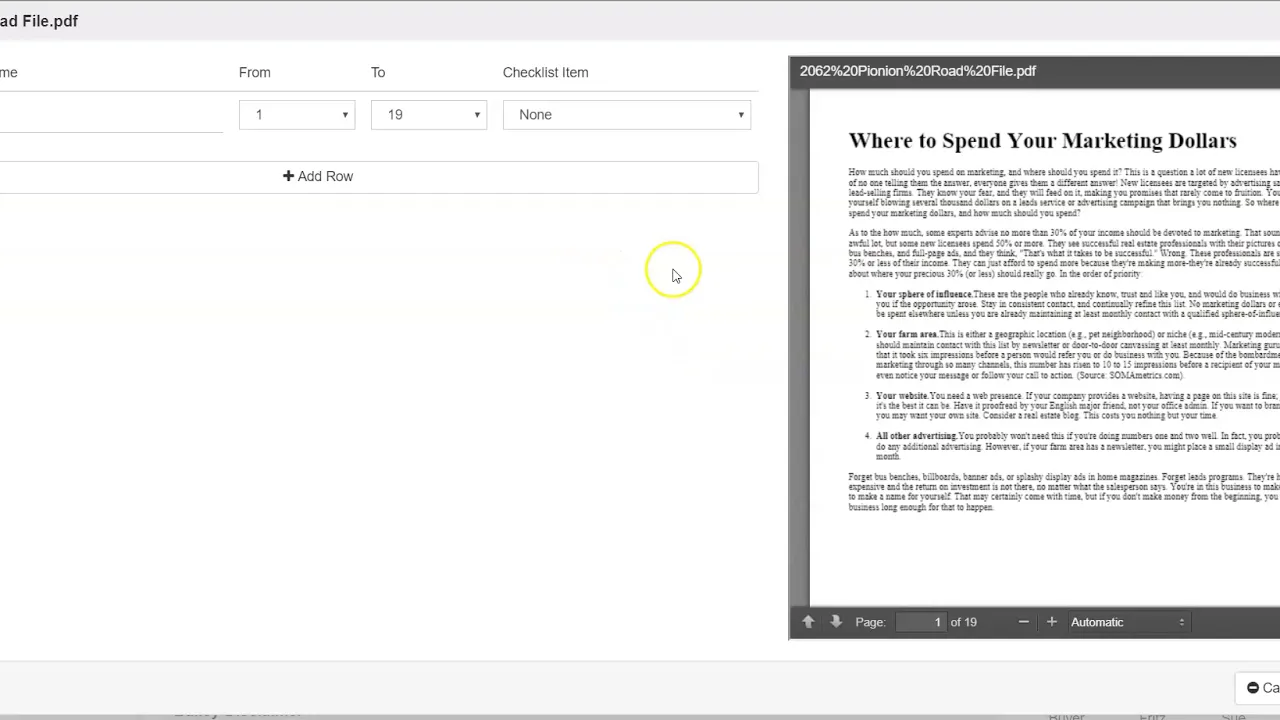Image resolution: width=1280 pixels, height=720 pixels.
Task: Go to previous PDF page arrow
Action: 808,622
